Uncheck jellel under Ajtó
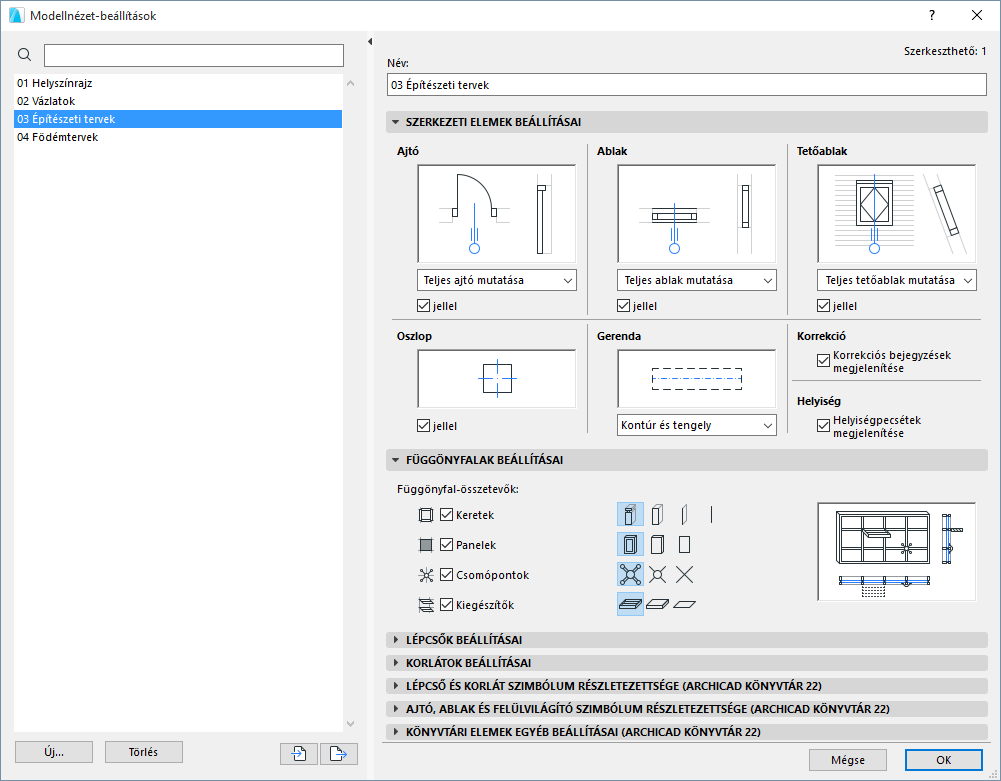 (423, 306)
